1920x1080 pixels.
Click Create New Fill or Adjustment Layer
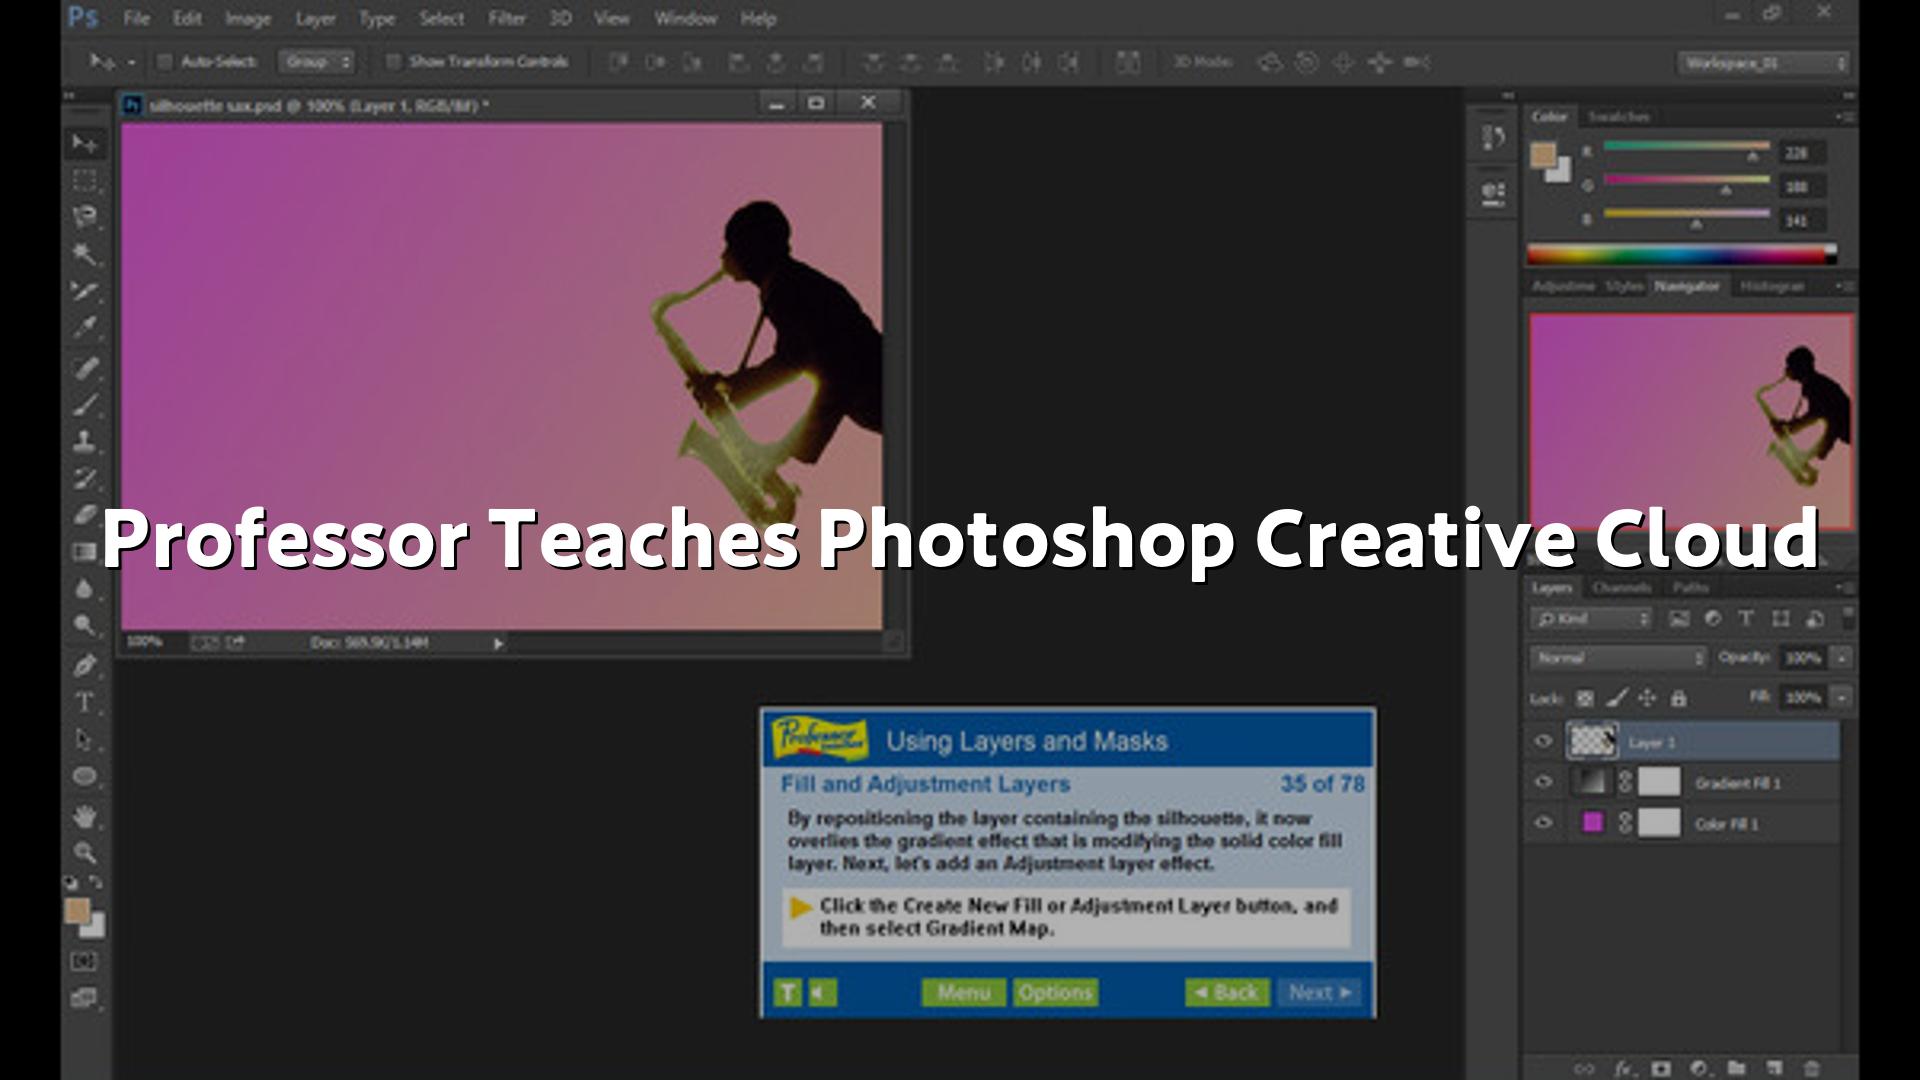click(1698, 1068)
